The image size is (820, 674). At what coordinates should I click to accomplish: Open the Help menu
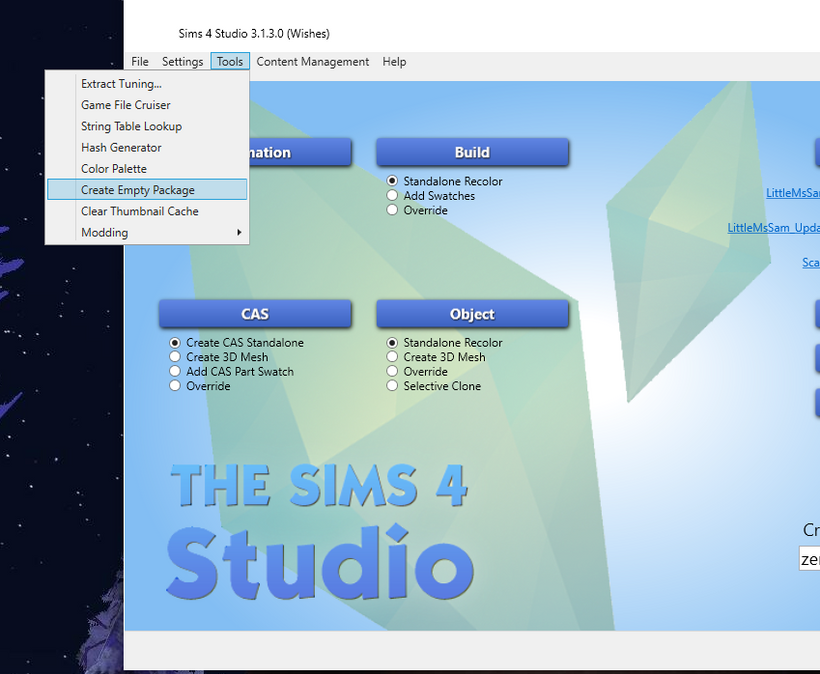click(x=394, y=62)
